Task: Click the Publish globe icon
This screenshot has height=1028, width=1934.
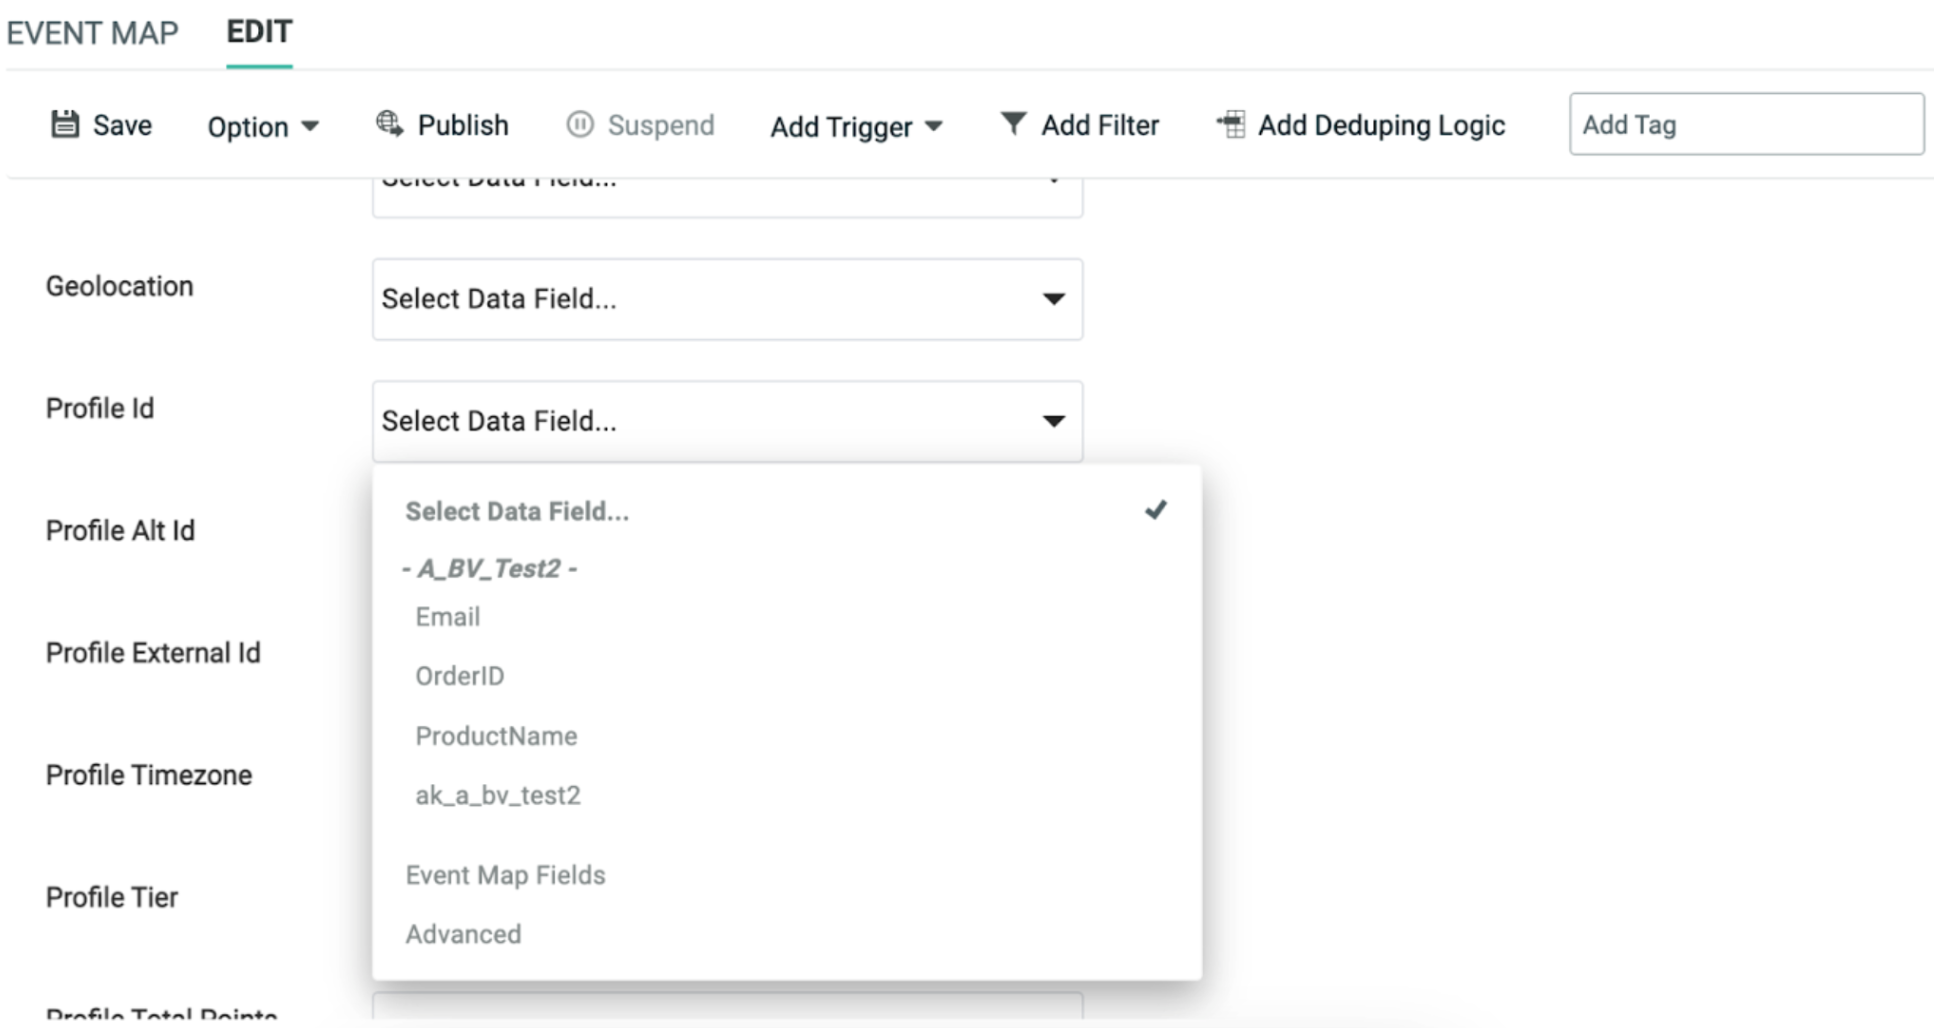Action: coord(389,124)
